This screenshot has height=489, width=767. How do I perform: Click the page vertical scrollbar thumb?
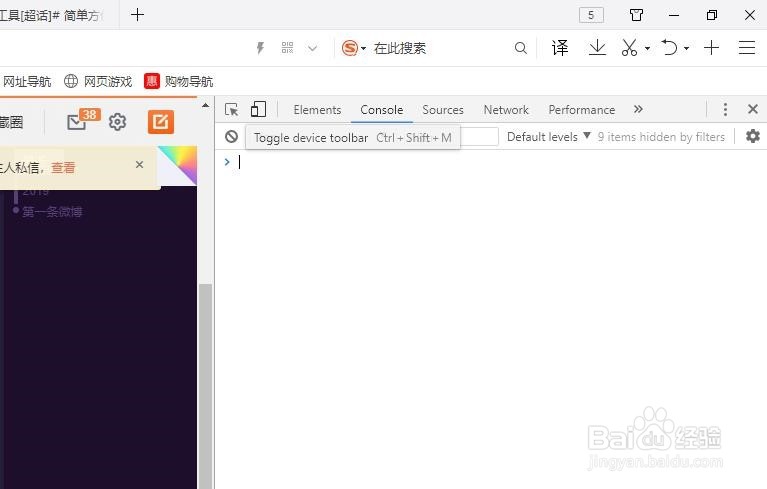tap(205, 386)
